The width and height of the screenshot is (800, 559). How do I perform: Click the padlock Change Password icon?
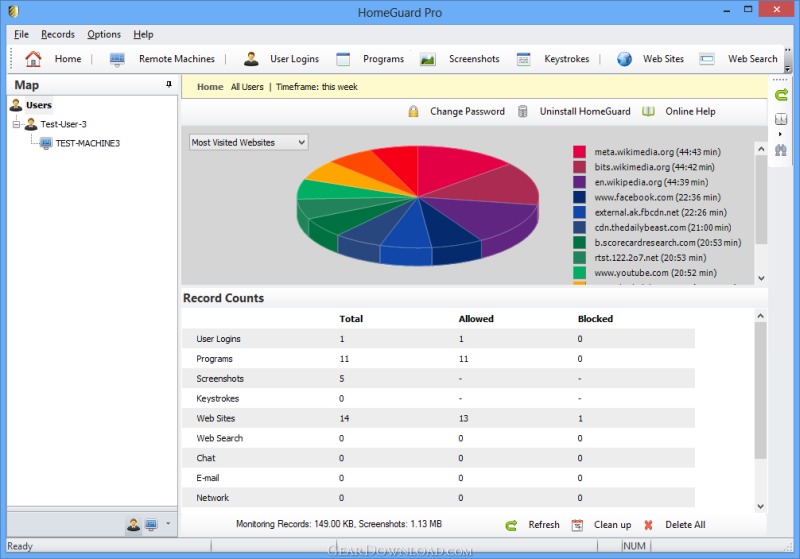coord(413,112)
